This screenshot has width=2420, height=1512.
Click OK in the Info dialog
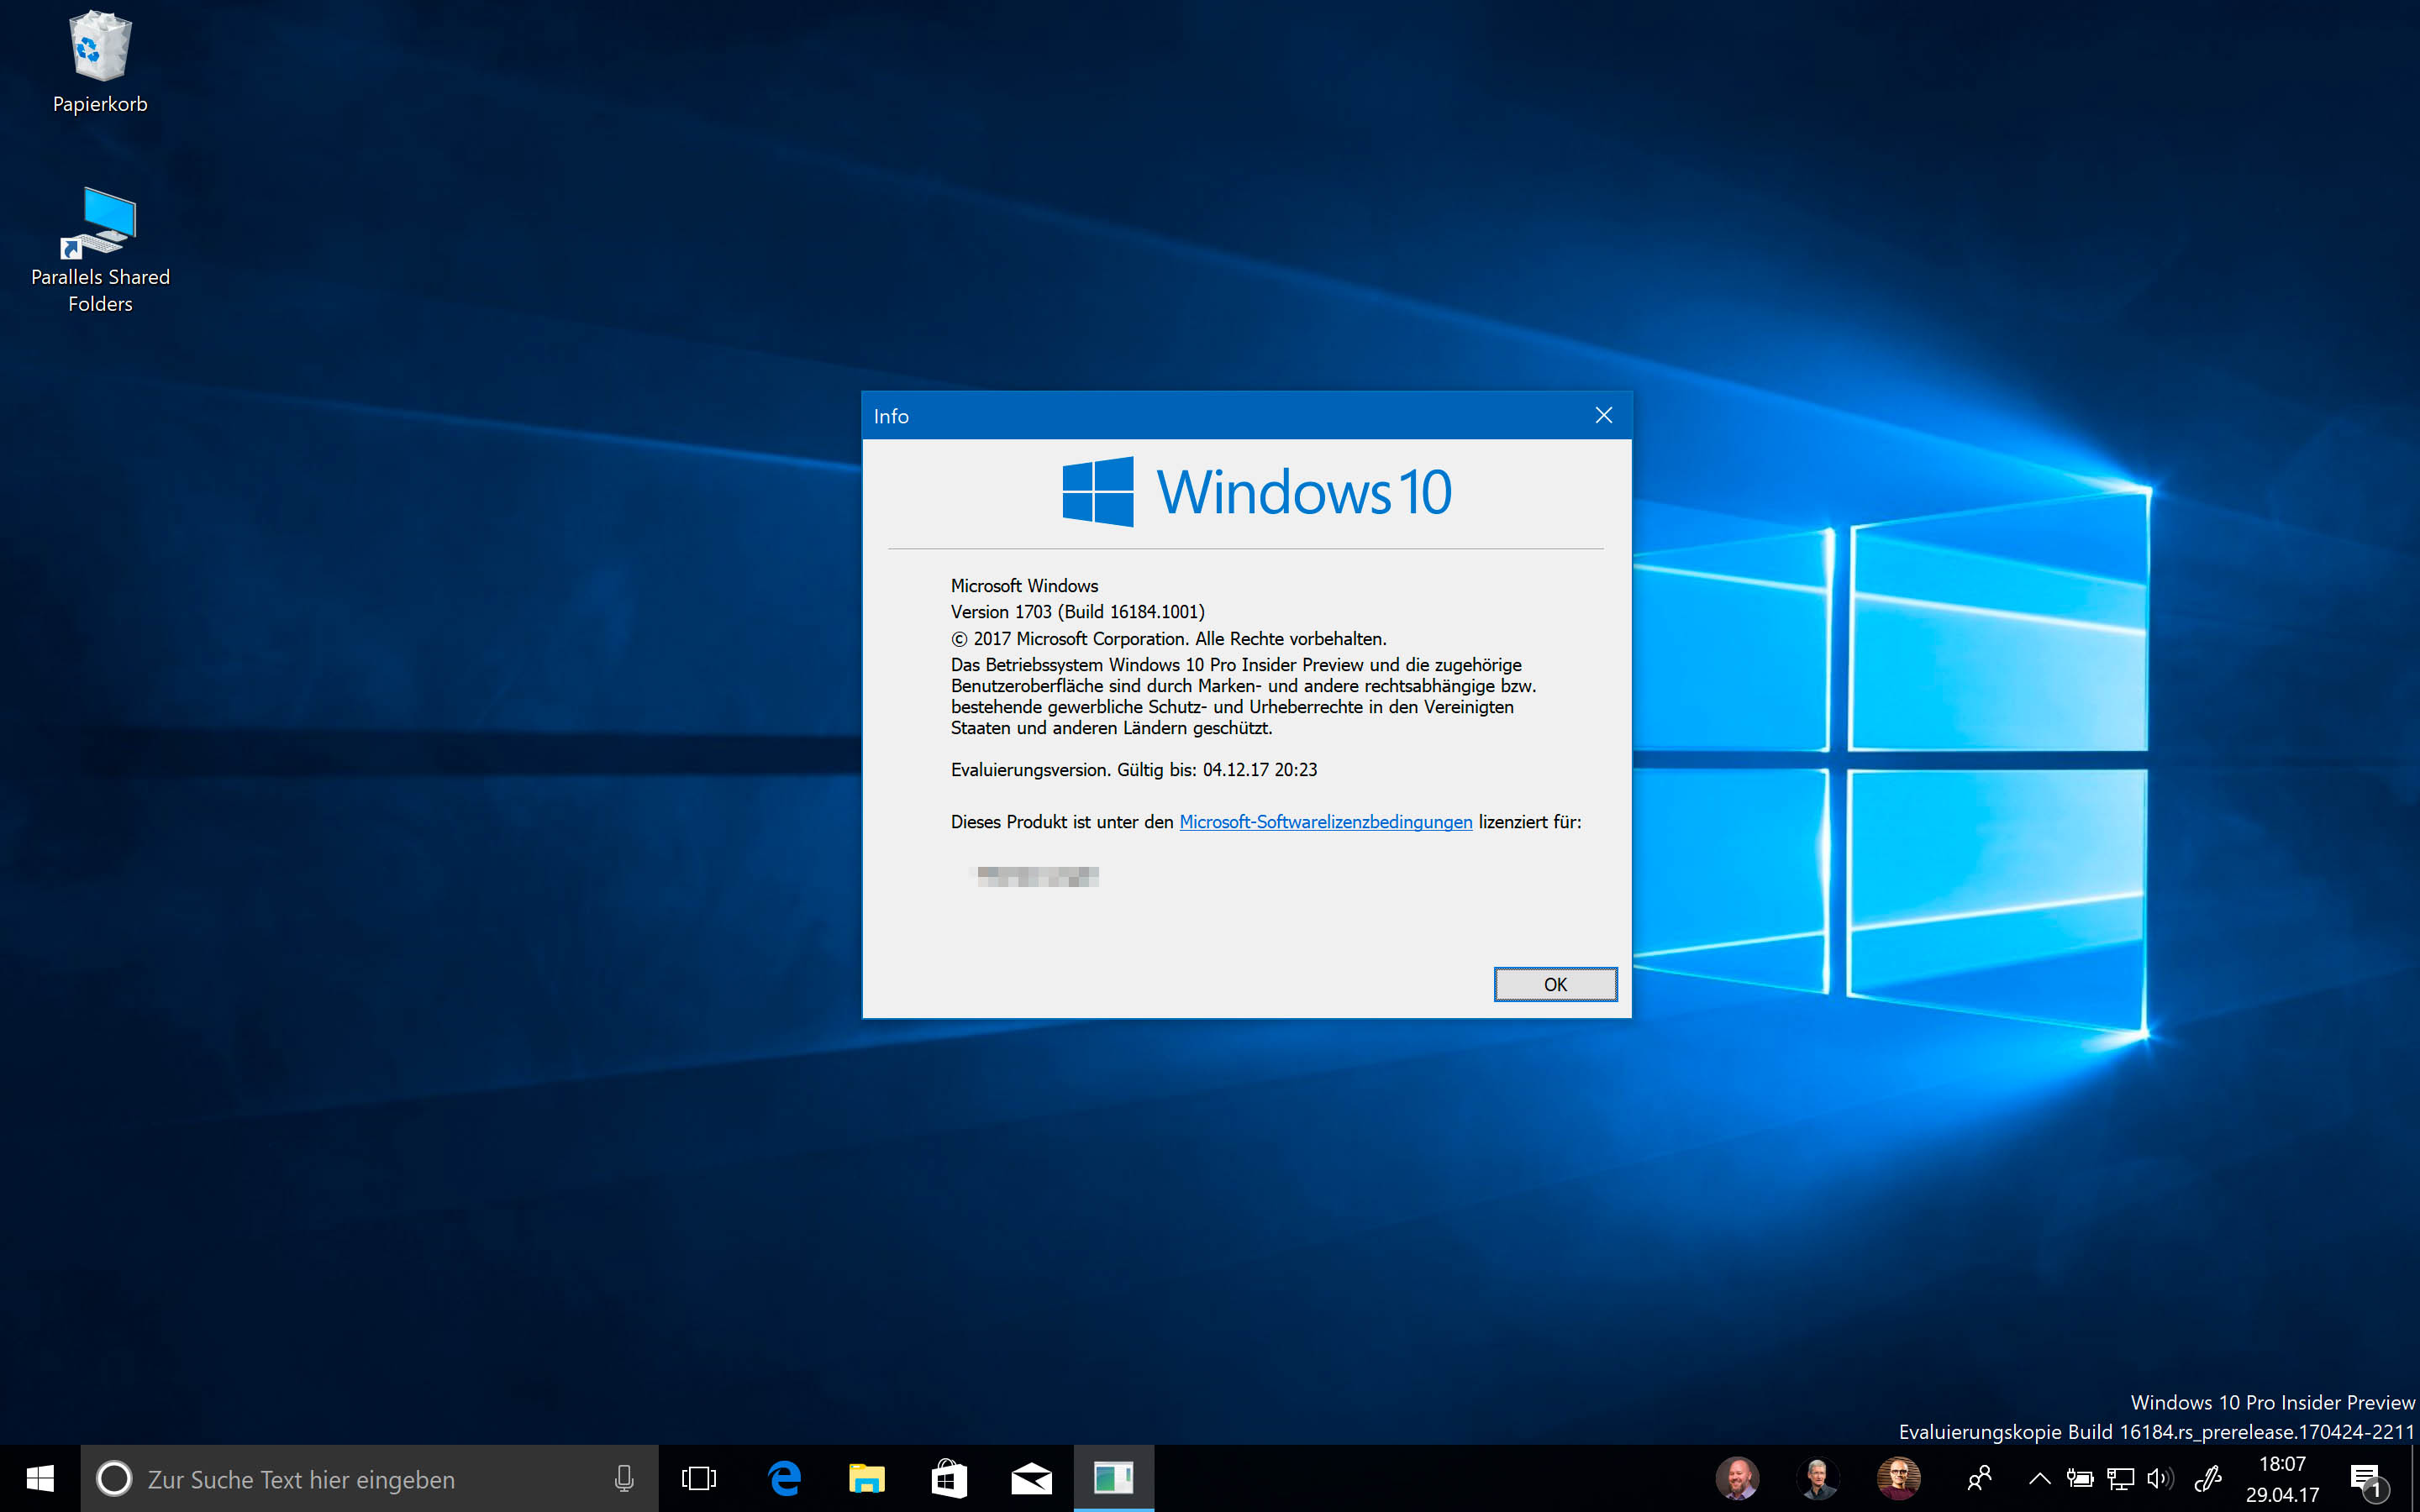pos(1555,984)
